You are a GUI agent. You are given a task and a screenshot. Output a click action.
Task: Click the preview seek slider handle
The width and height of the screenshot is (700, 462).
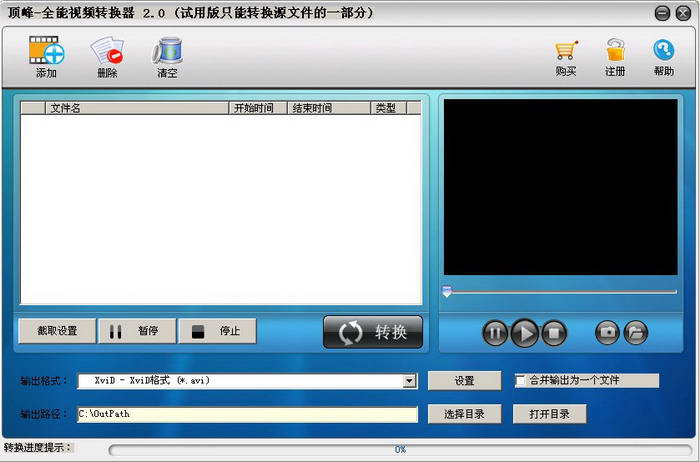(447, 292)
